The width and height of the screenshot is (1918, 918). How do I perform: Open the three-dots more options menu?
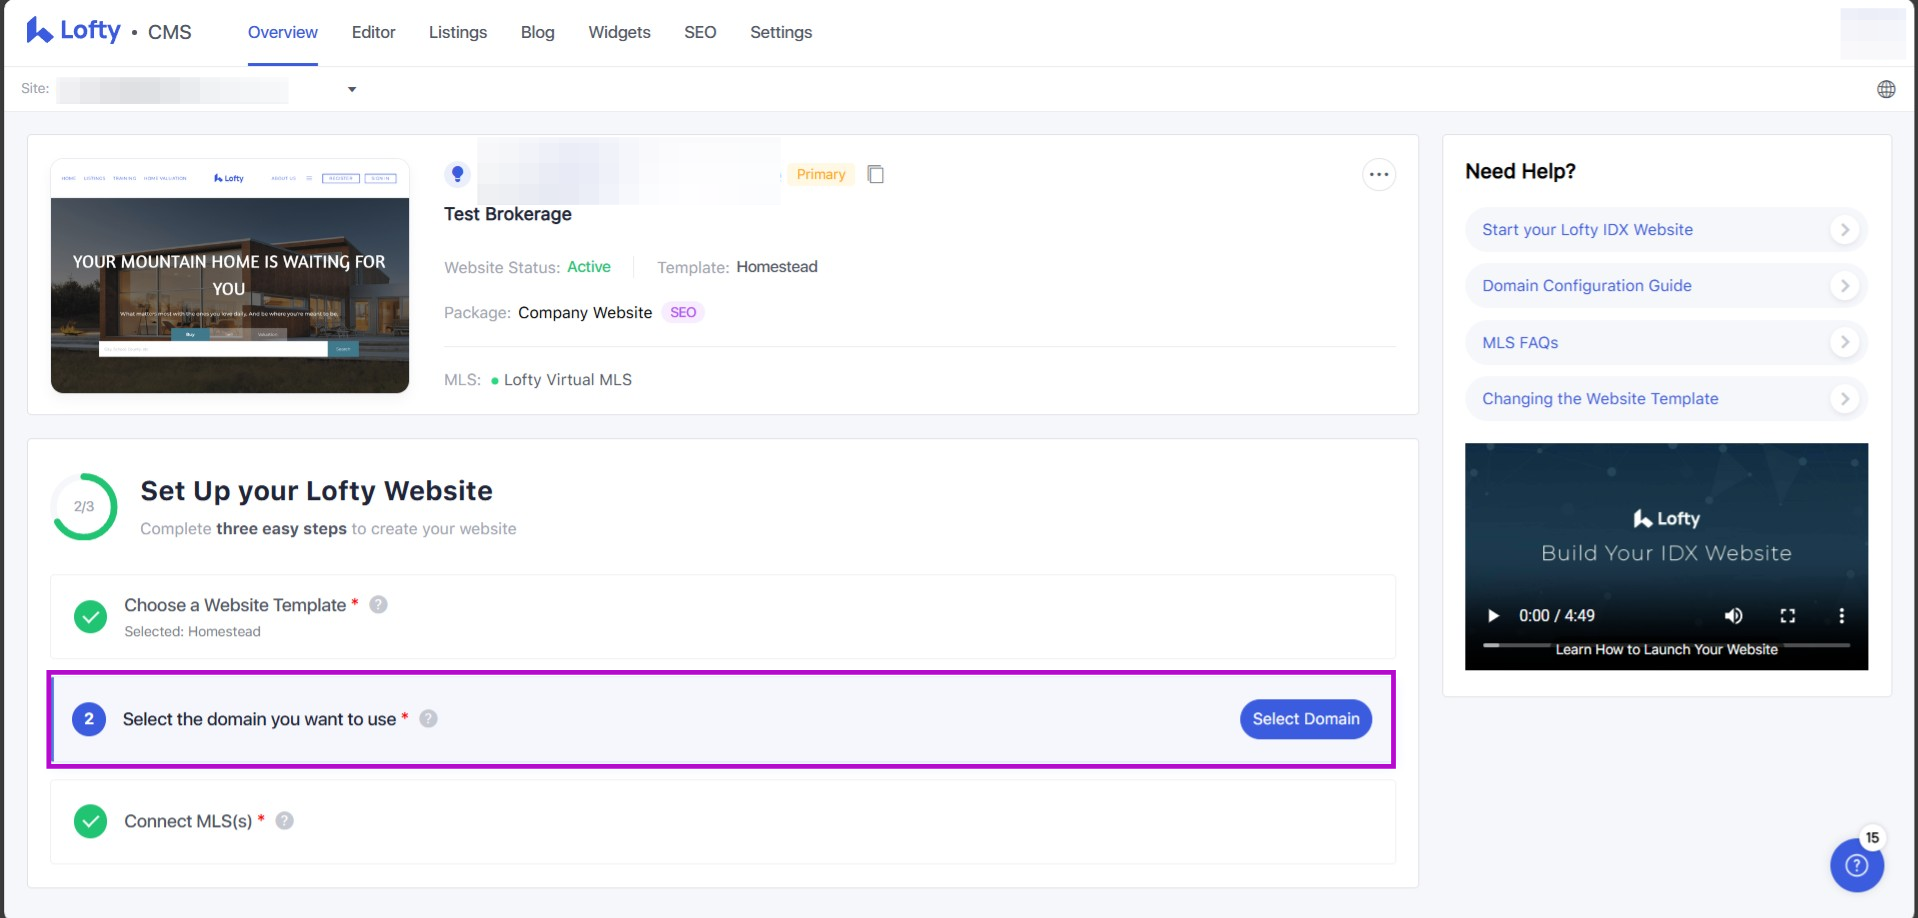click(1378, 175)
